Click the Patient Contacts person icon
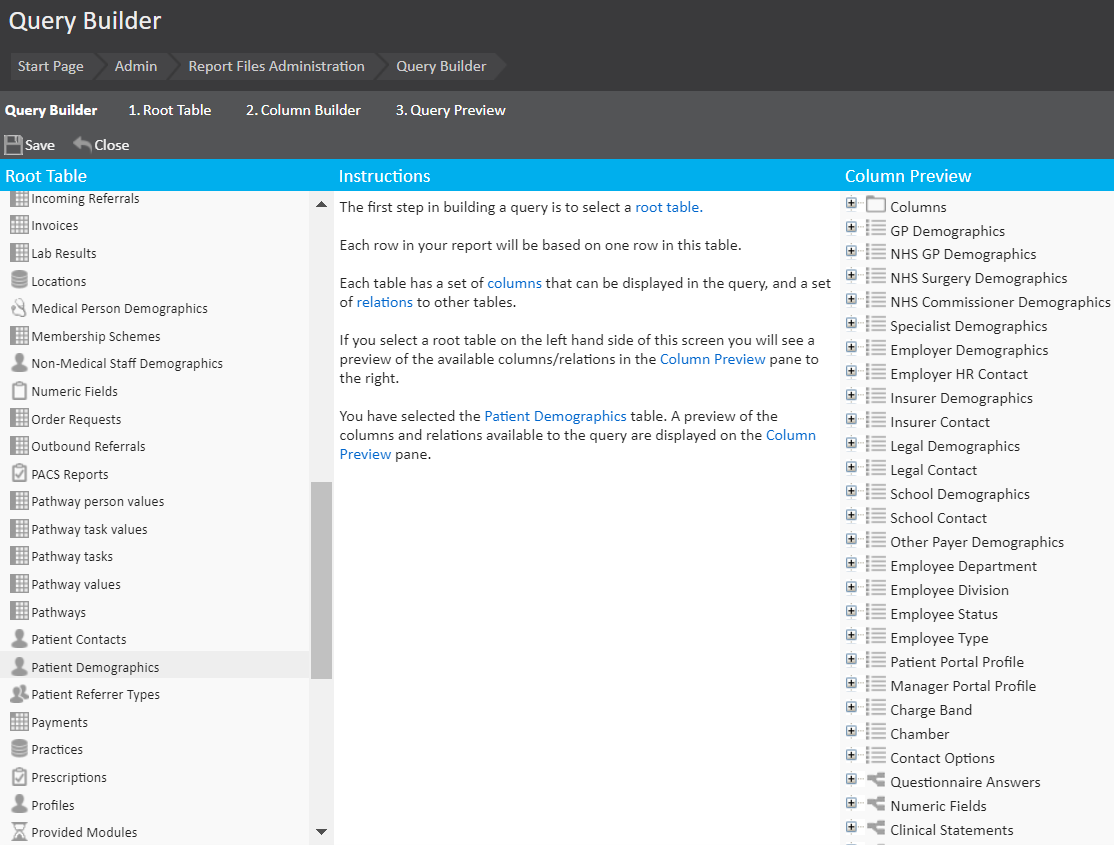This screenshot has height=845, width=1114. 19,639
